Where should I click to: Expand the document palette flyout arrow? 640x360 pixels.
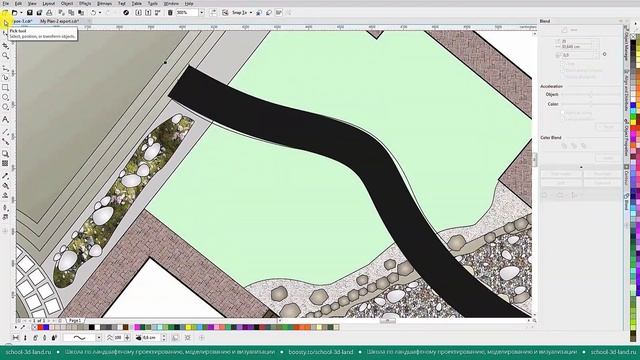click(x=16, y=327)
